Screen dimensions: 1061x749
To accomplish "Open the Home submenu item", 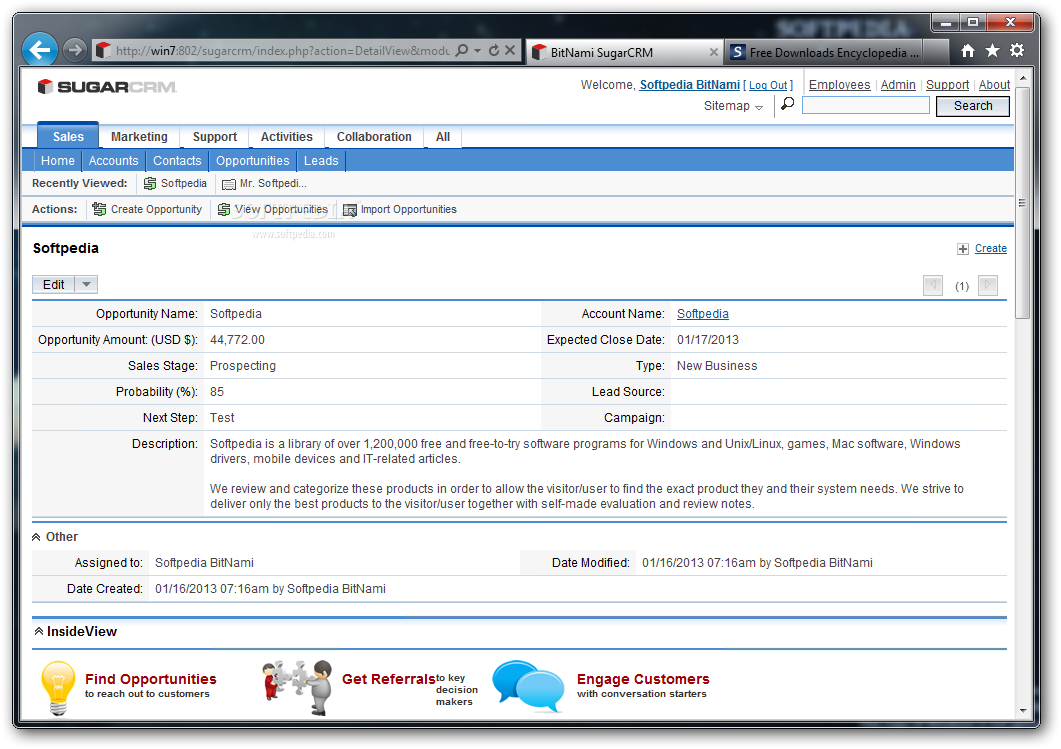I will tap(58, 161).
